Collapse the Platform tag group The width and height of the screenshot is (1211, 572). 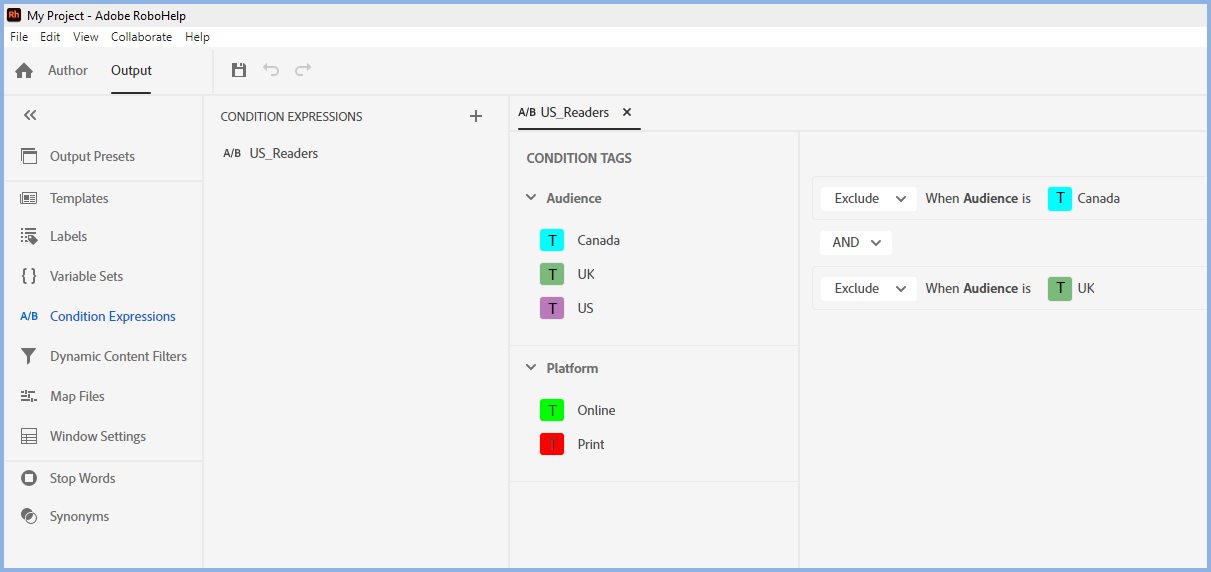click(531, 368)
